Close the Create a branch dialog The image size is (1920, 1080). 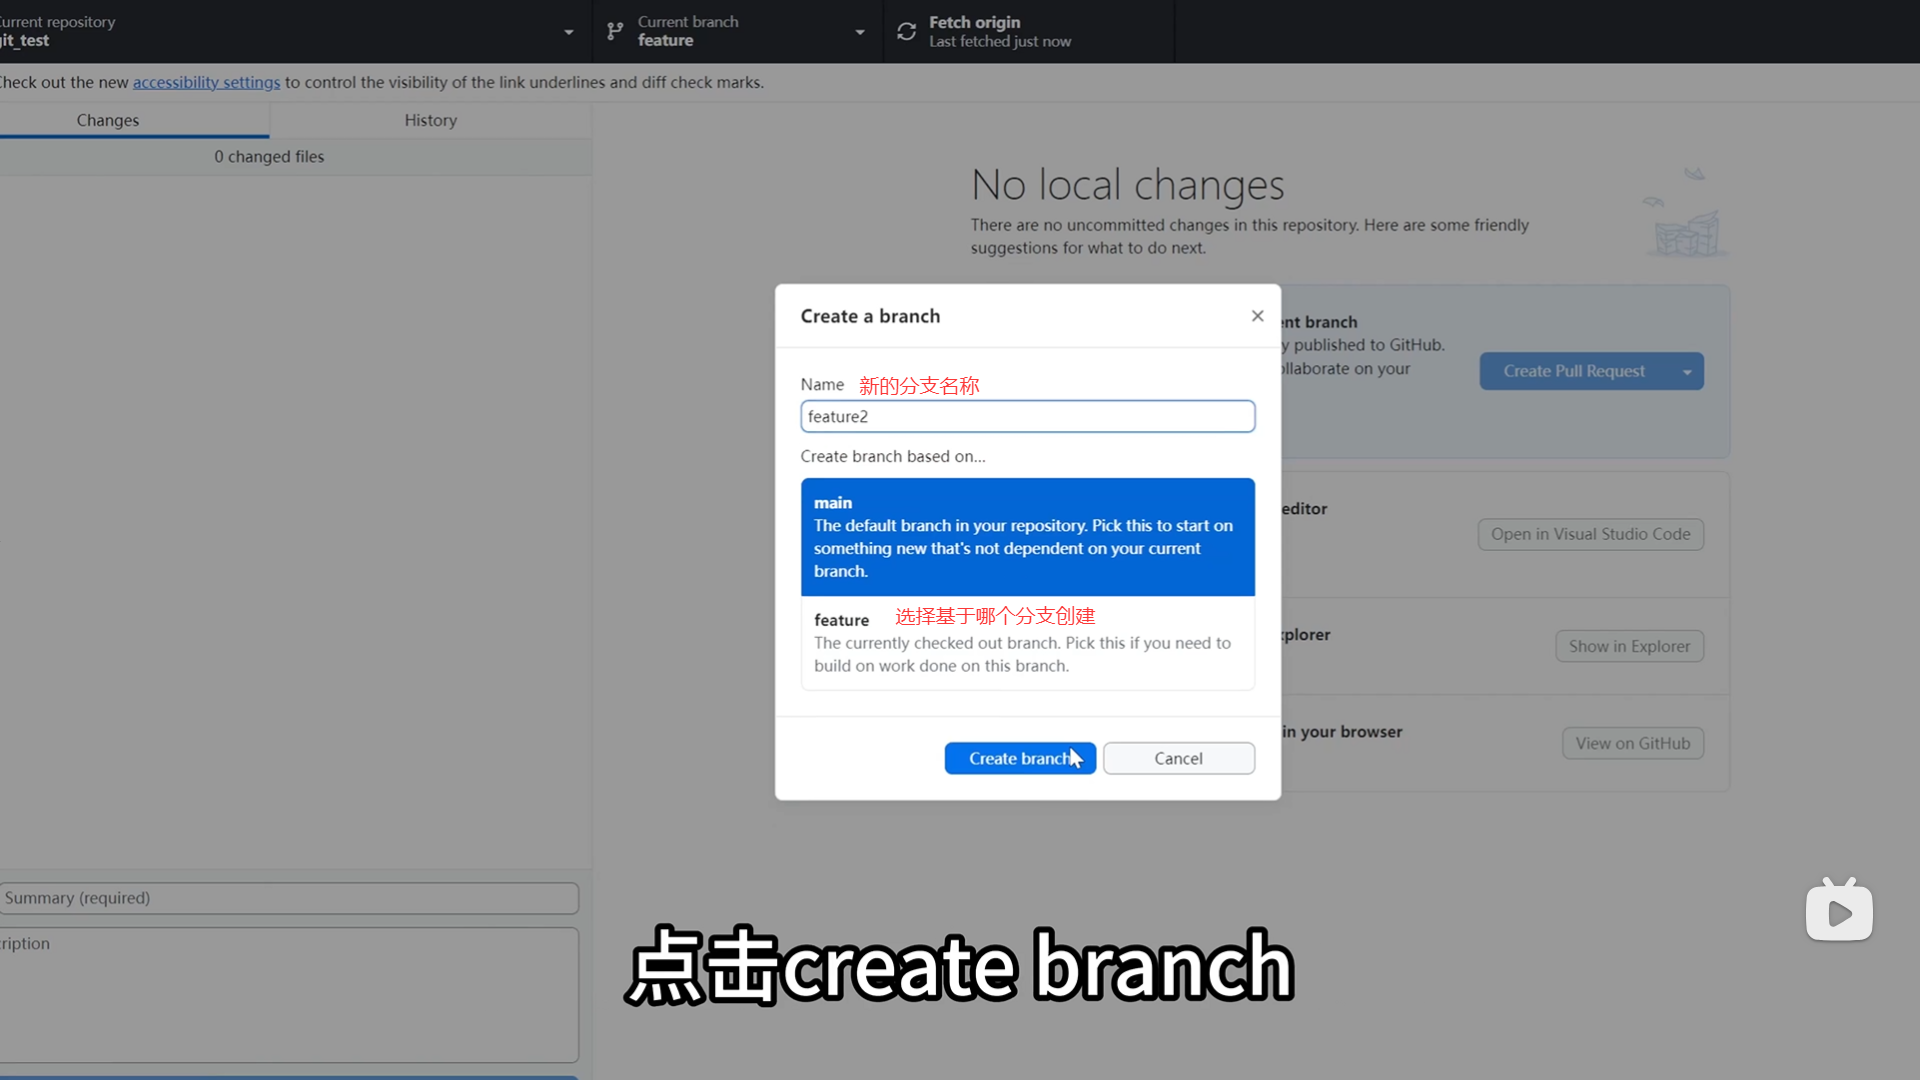point(1257,316)
